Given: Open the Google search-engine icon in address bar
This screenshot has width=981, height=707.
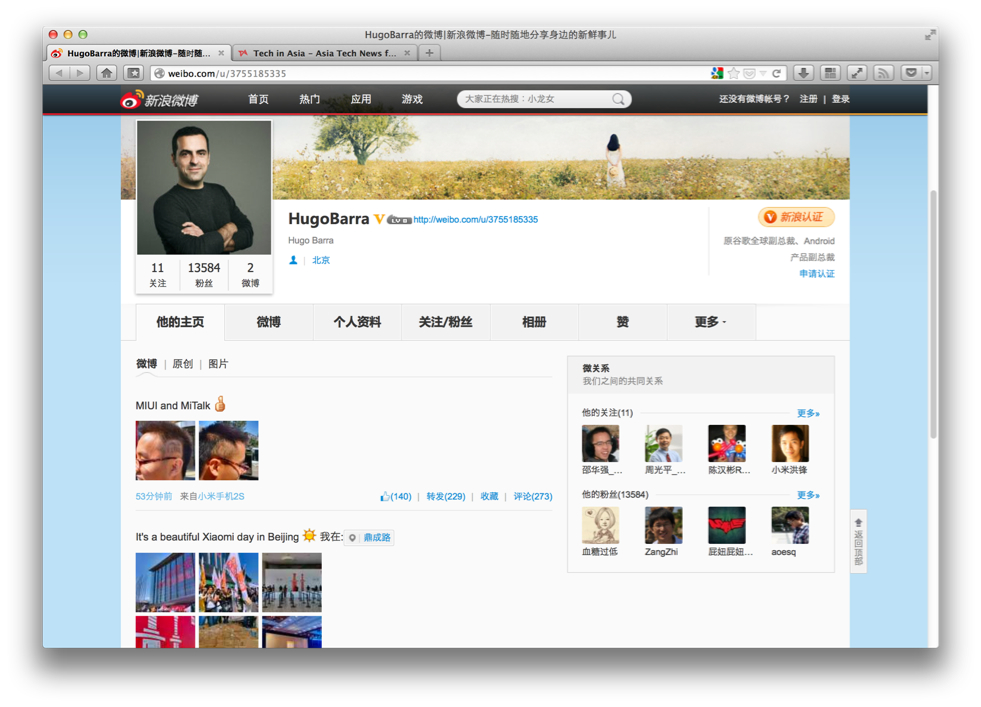Looking at the screenshot, I should click(x=717, y=73).
